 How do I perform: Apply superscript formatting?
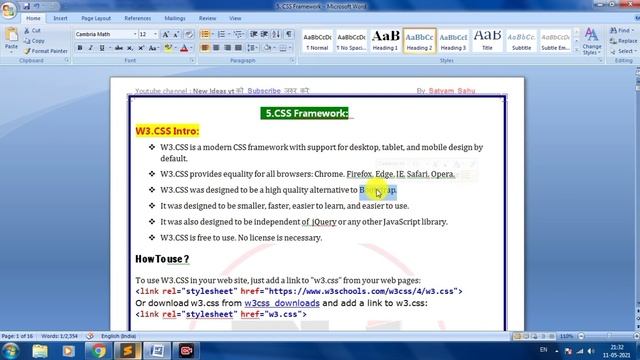pos(141,48)
